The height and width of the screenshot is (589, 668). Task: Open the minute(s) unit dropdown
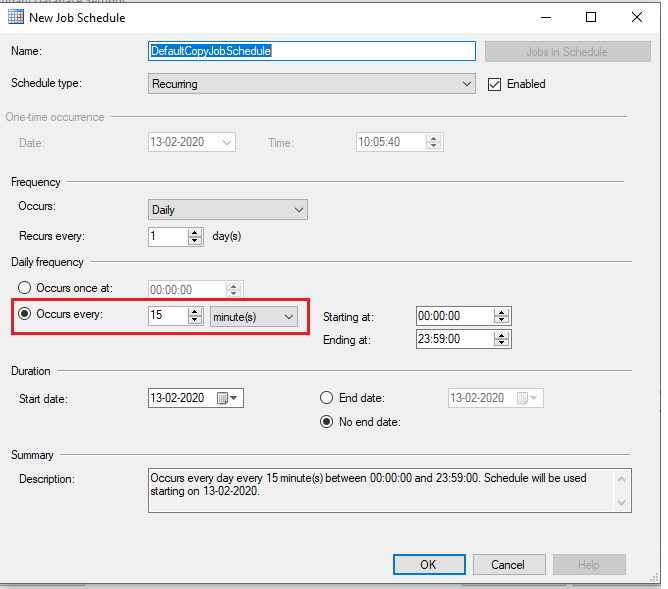(x=253, y=317)
